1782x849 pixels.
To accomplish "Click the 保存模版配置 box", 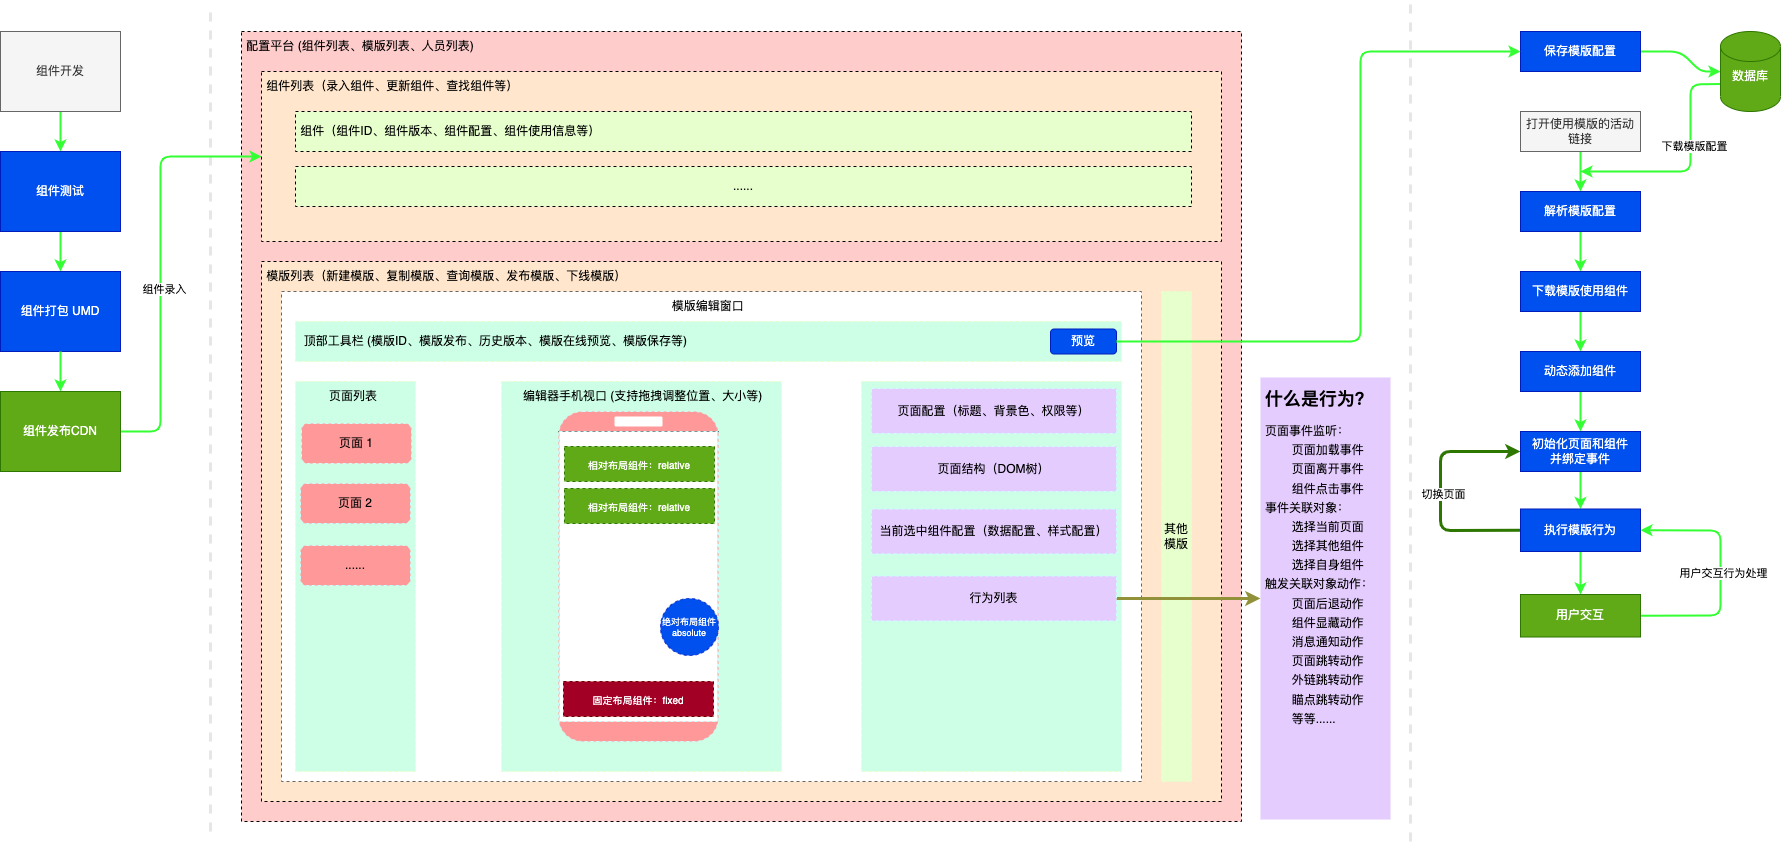I will coord(1580,51).
